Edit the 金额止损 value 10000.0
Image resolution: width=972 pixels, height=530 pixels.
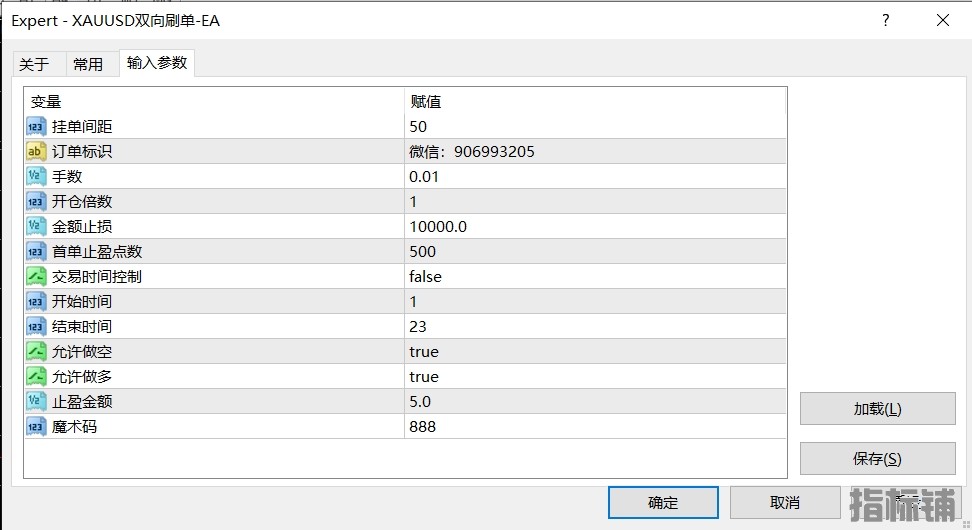(595, 226)
